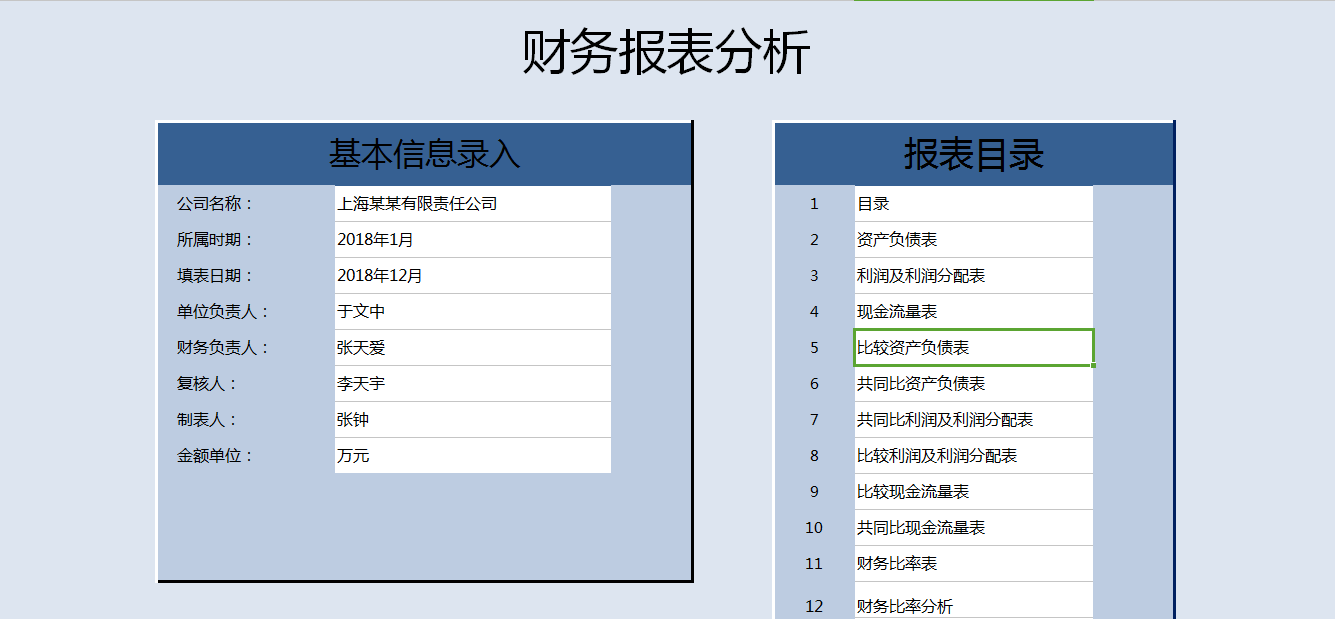
Task: Click the 单位负责人： label
Action: tap(223, 312)
